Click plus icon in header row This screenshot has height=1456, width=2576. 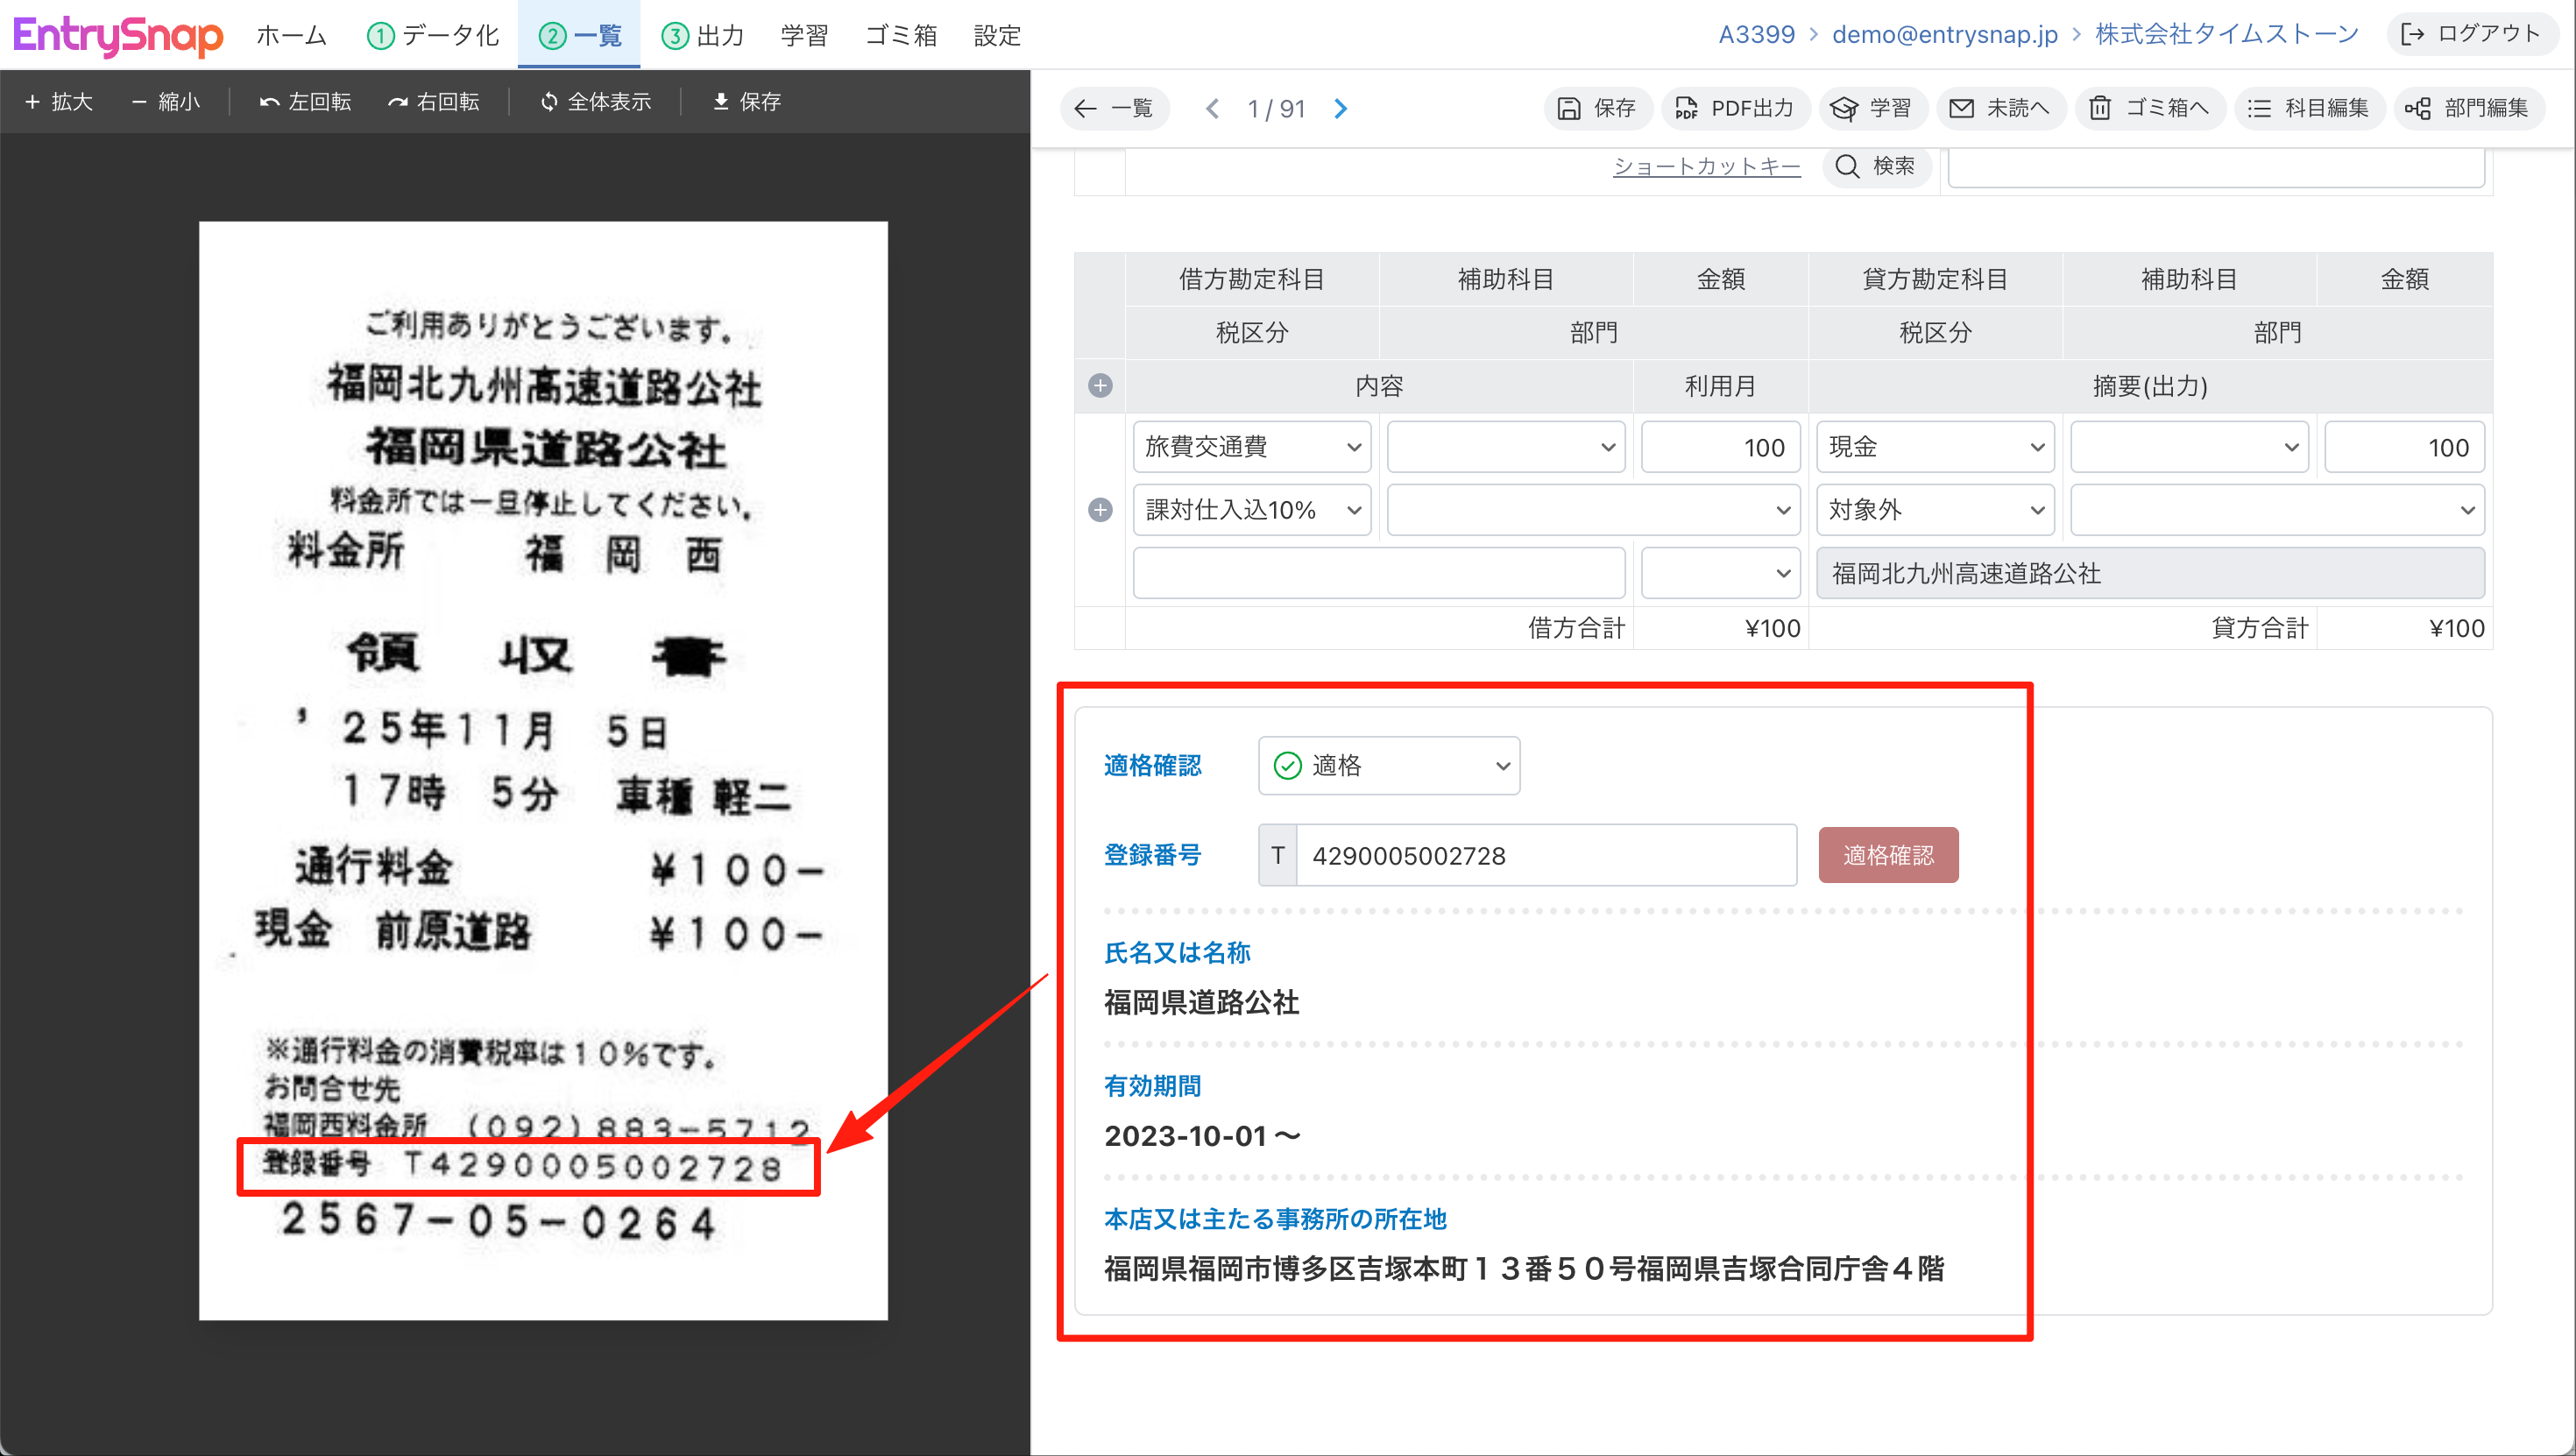(x=1100, y=386)
